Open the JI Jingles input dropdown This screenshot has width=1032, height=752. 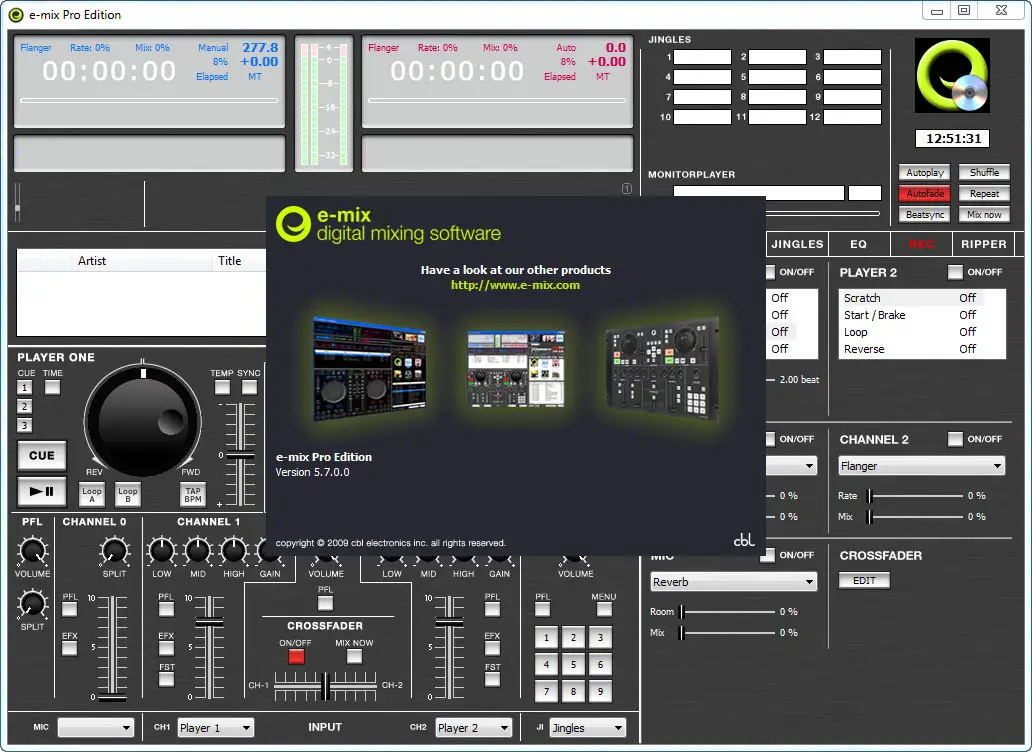point(588,728)
